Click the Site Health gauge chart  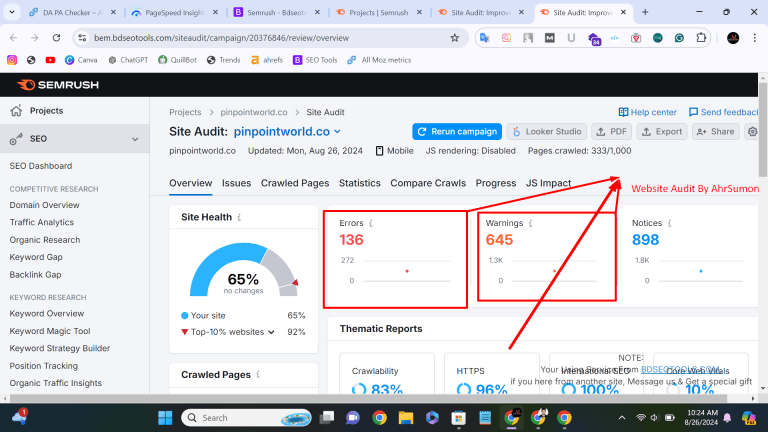(243, 269)
